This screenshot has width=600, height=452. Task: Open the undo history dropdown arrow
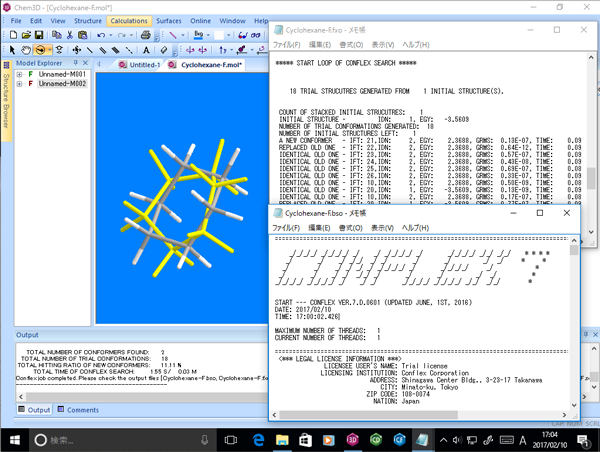pos(111,35)
